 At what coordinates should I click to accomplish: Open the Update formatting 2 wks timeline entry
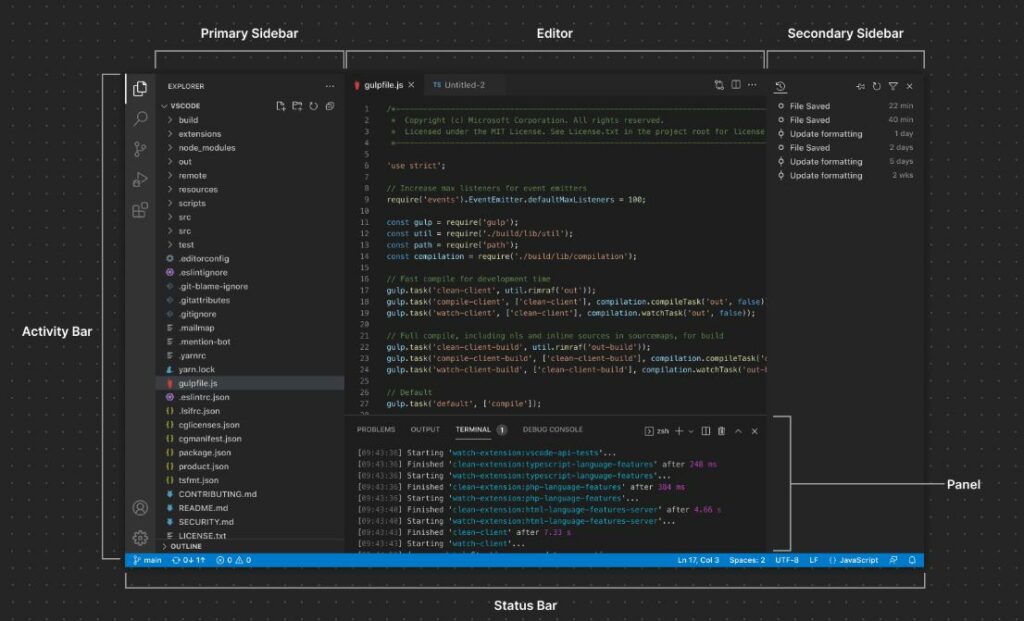tap(845, 175)
